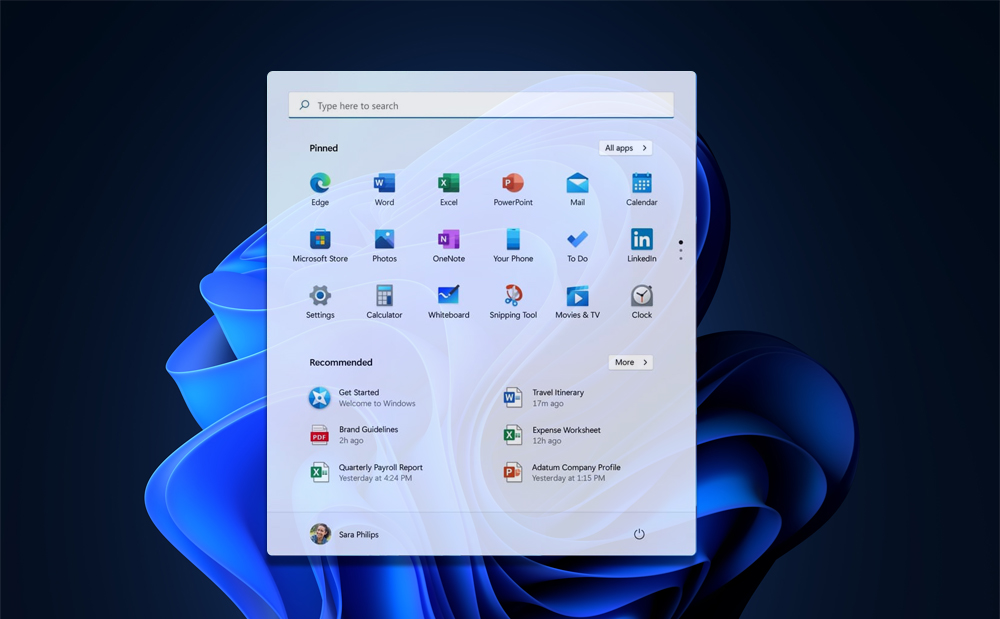The image size is (1000, 619).
Task: Open the Your Phone app
Action: [x=513, y=245]
